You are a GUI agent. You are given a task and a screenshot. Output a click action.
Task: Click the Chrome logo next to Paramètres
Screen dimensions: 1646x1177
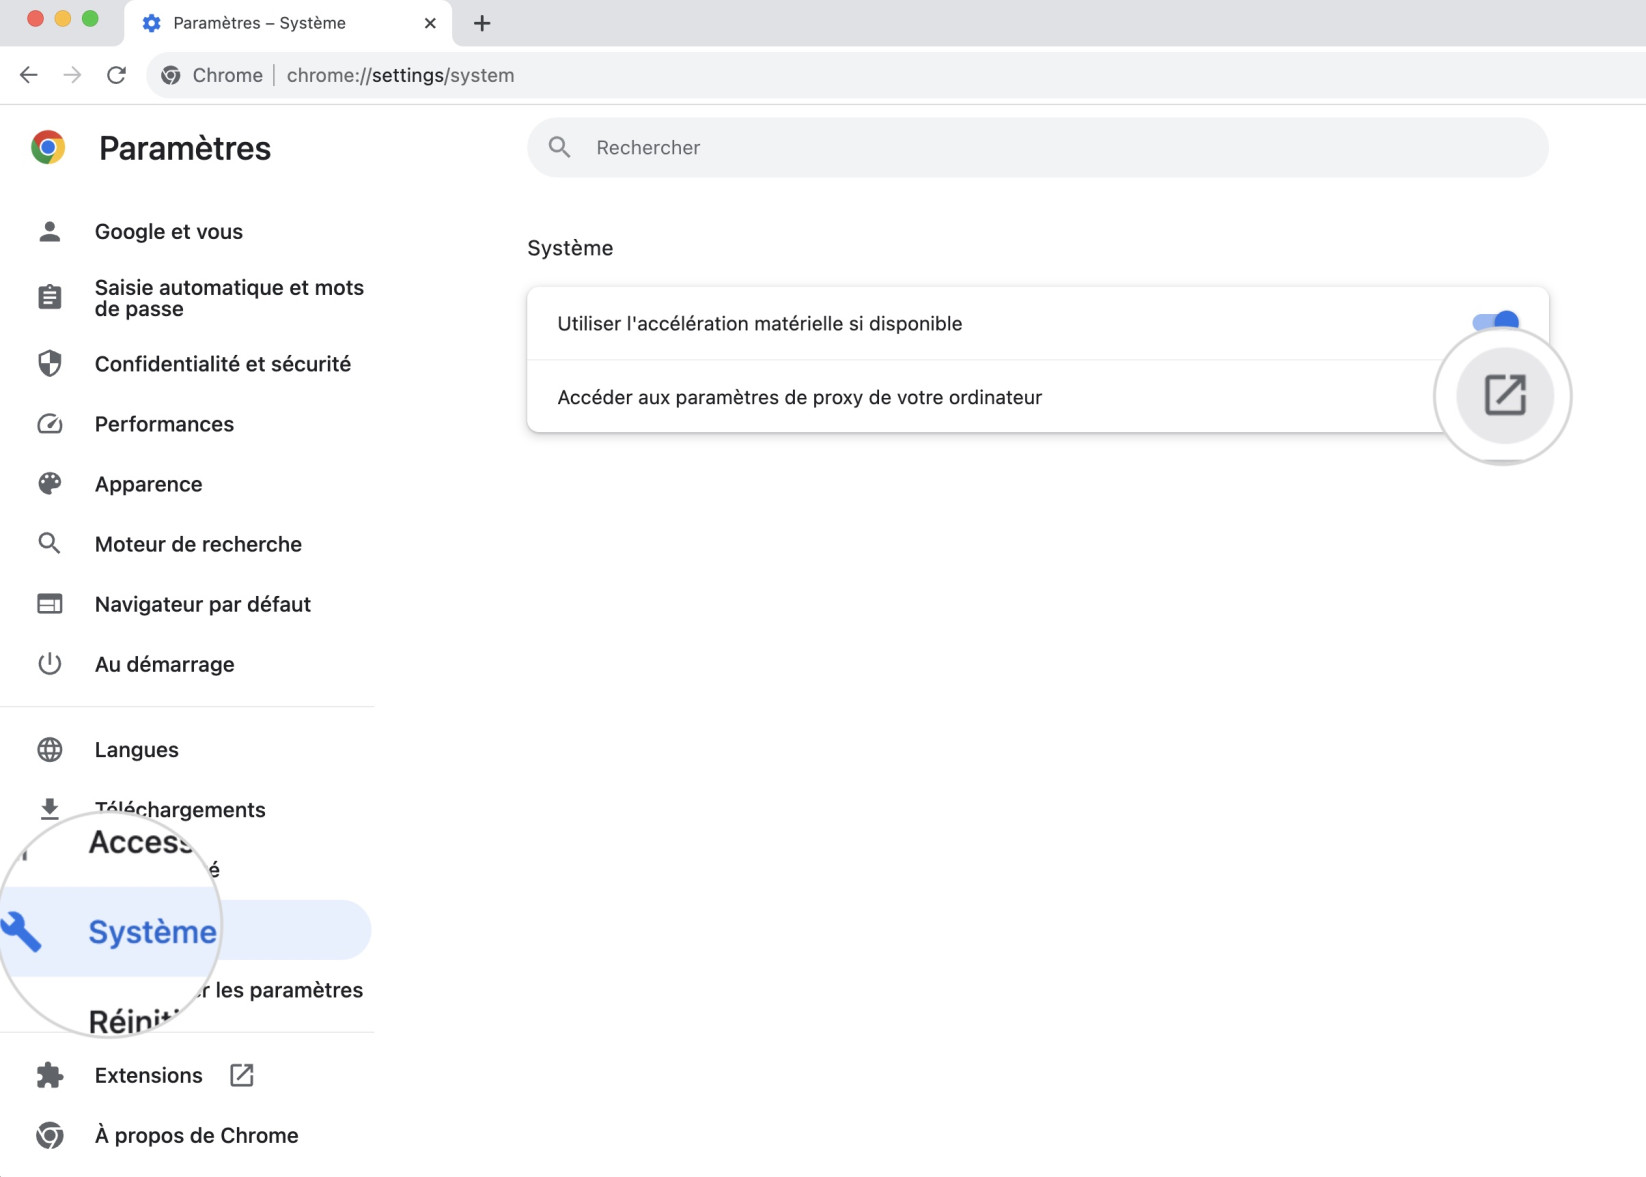(x=48, y=148)
